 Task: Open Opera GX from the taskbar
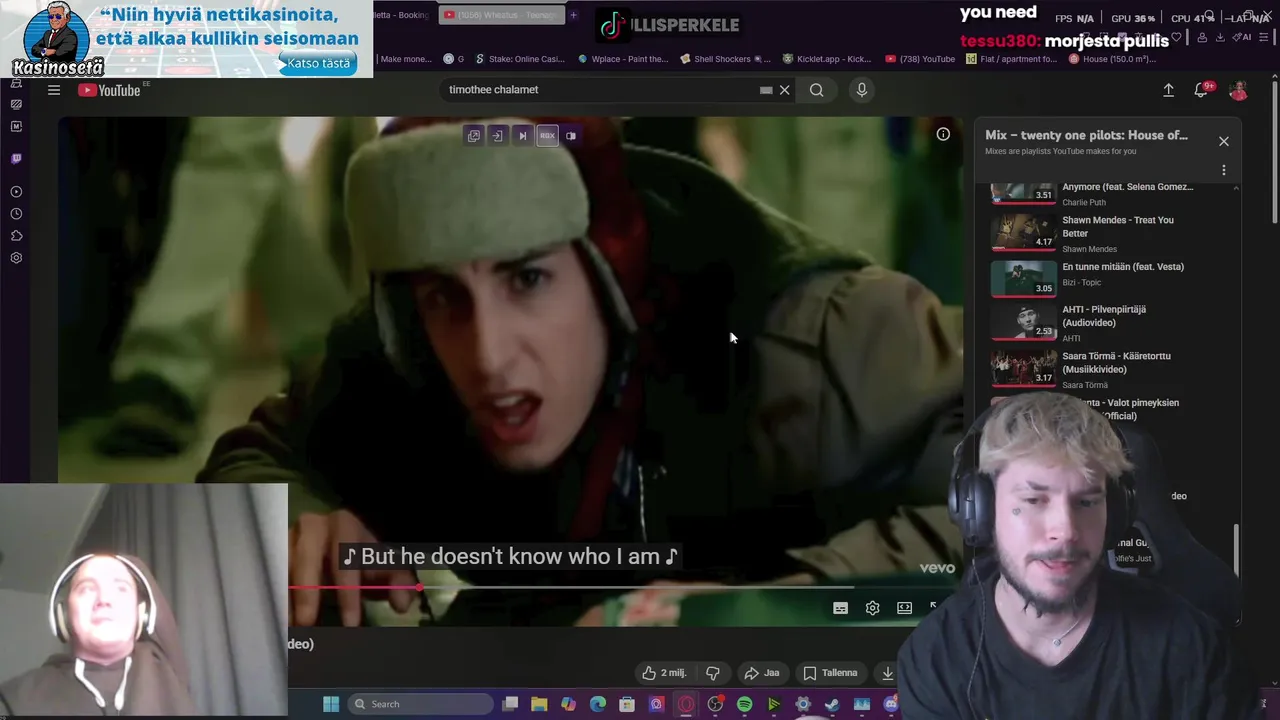coord(686,704)
